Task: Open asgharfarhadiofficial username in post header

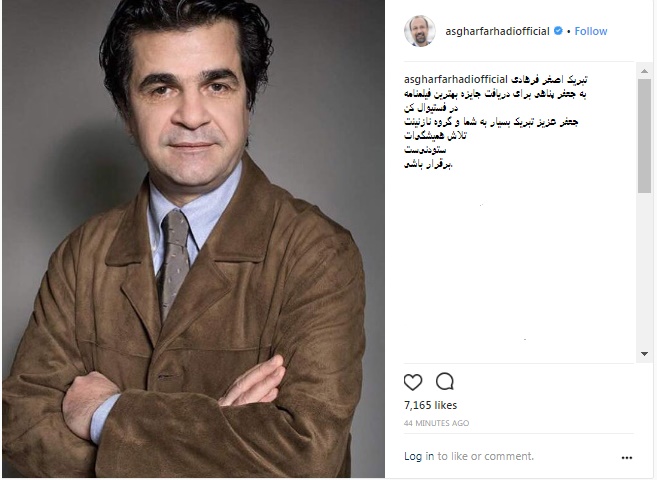Action: [497, 31]
